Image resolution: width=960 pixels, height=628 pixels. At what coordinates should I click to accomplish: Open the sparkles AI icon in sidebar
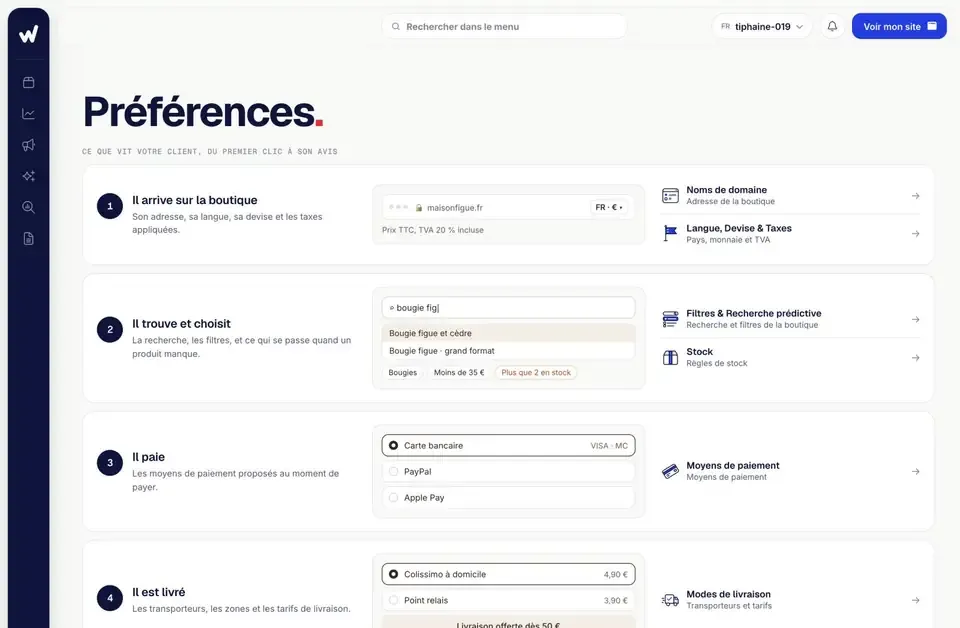pyautogui.click(x=28, y=176)
